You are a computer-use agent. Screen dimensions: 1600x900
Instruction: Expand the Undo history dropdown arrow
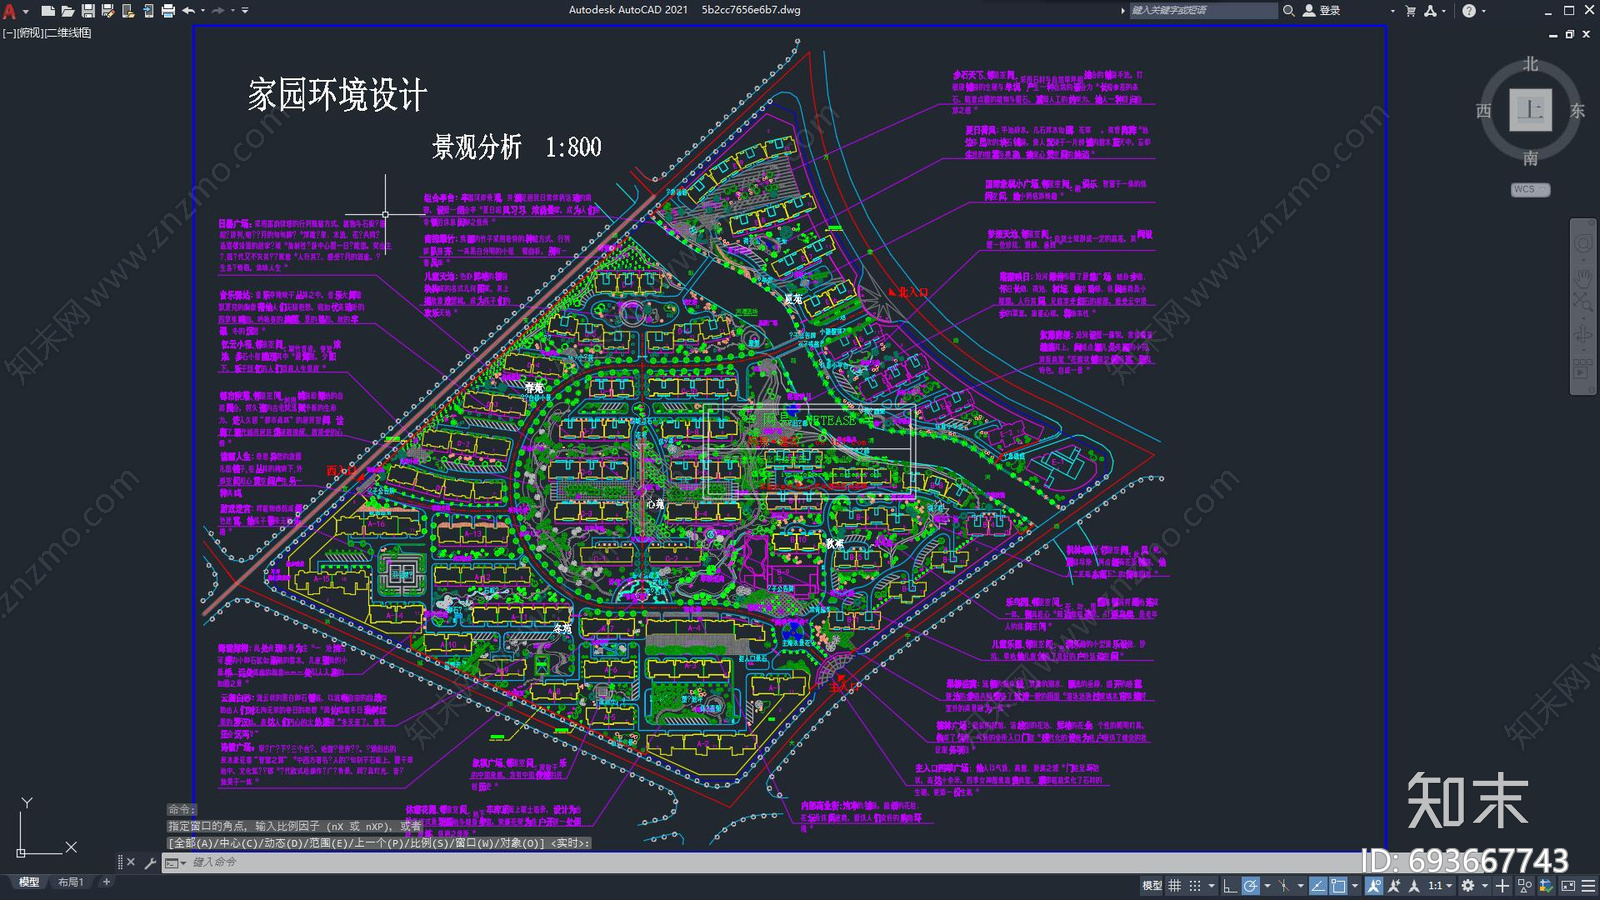click(x=204, y=9)
